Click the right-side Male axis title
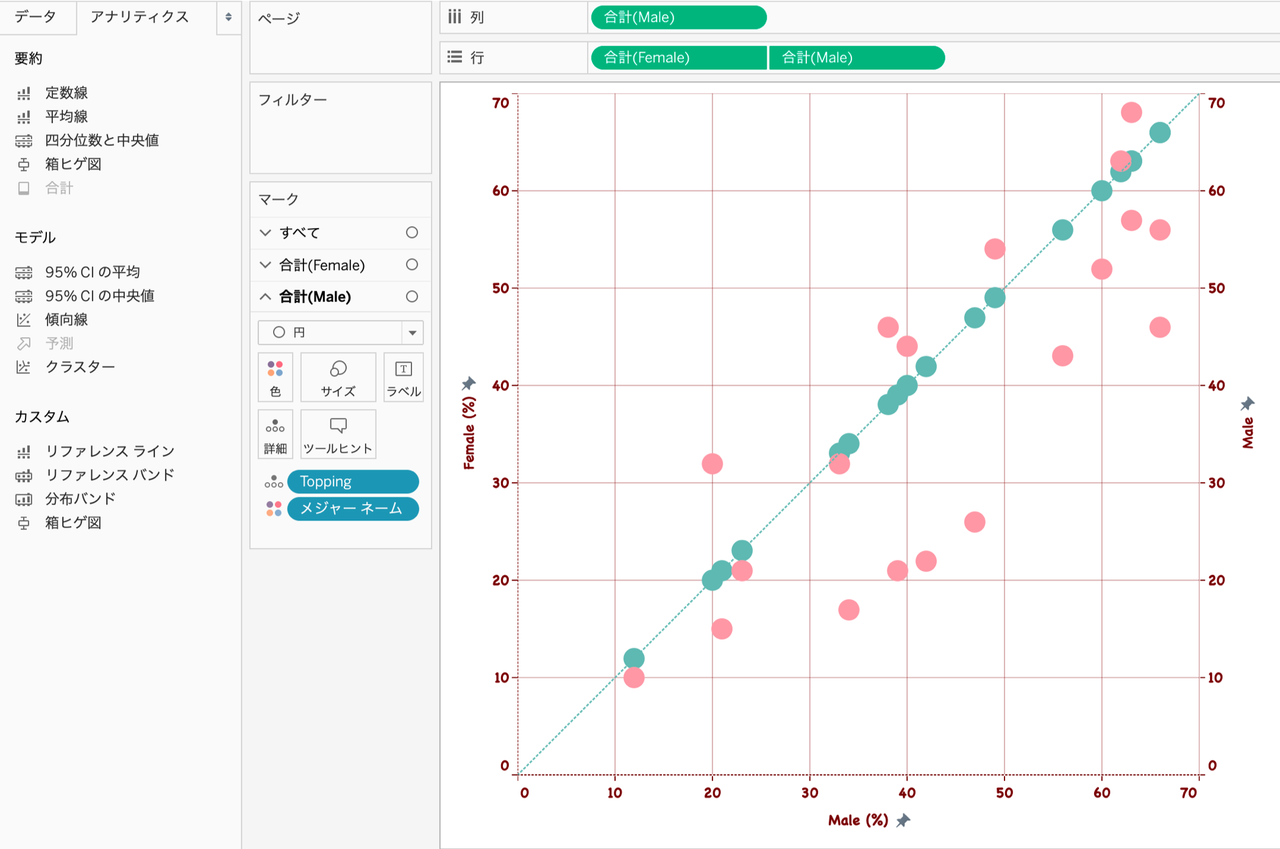 pos(1247,433)
